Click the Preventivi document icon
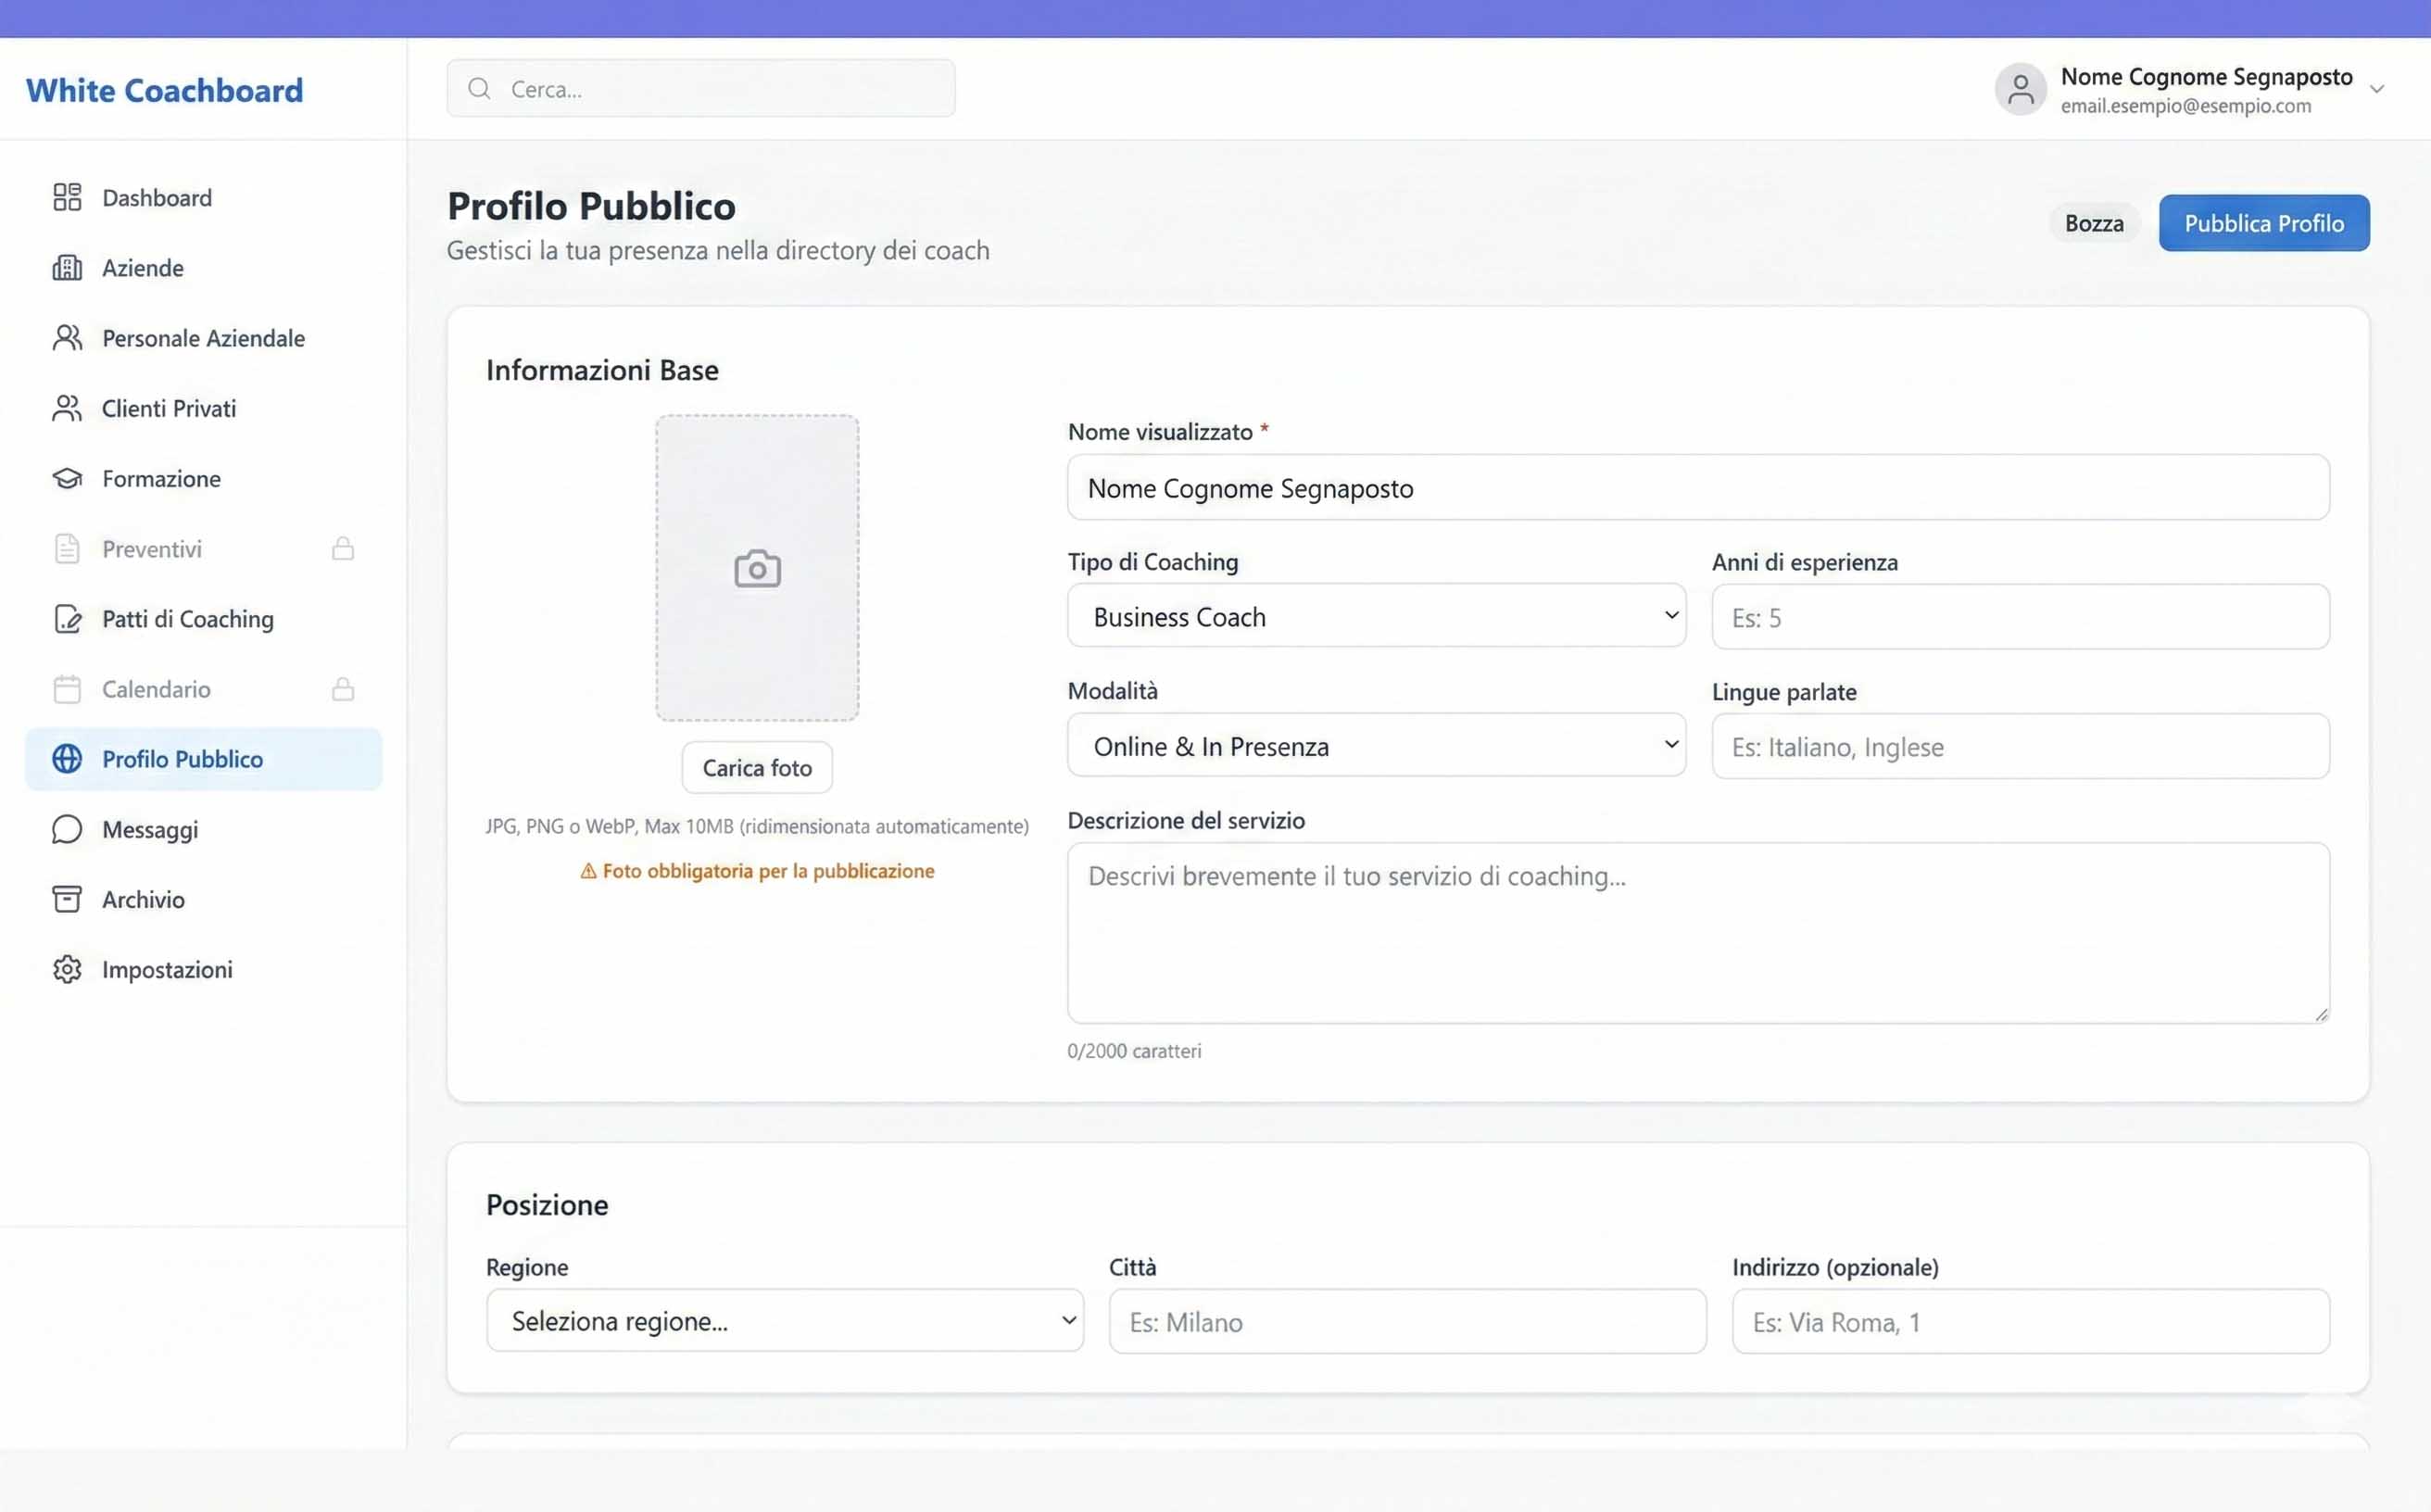2431x1512 pixels. coord(67,548)
